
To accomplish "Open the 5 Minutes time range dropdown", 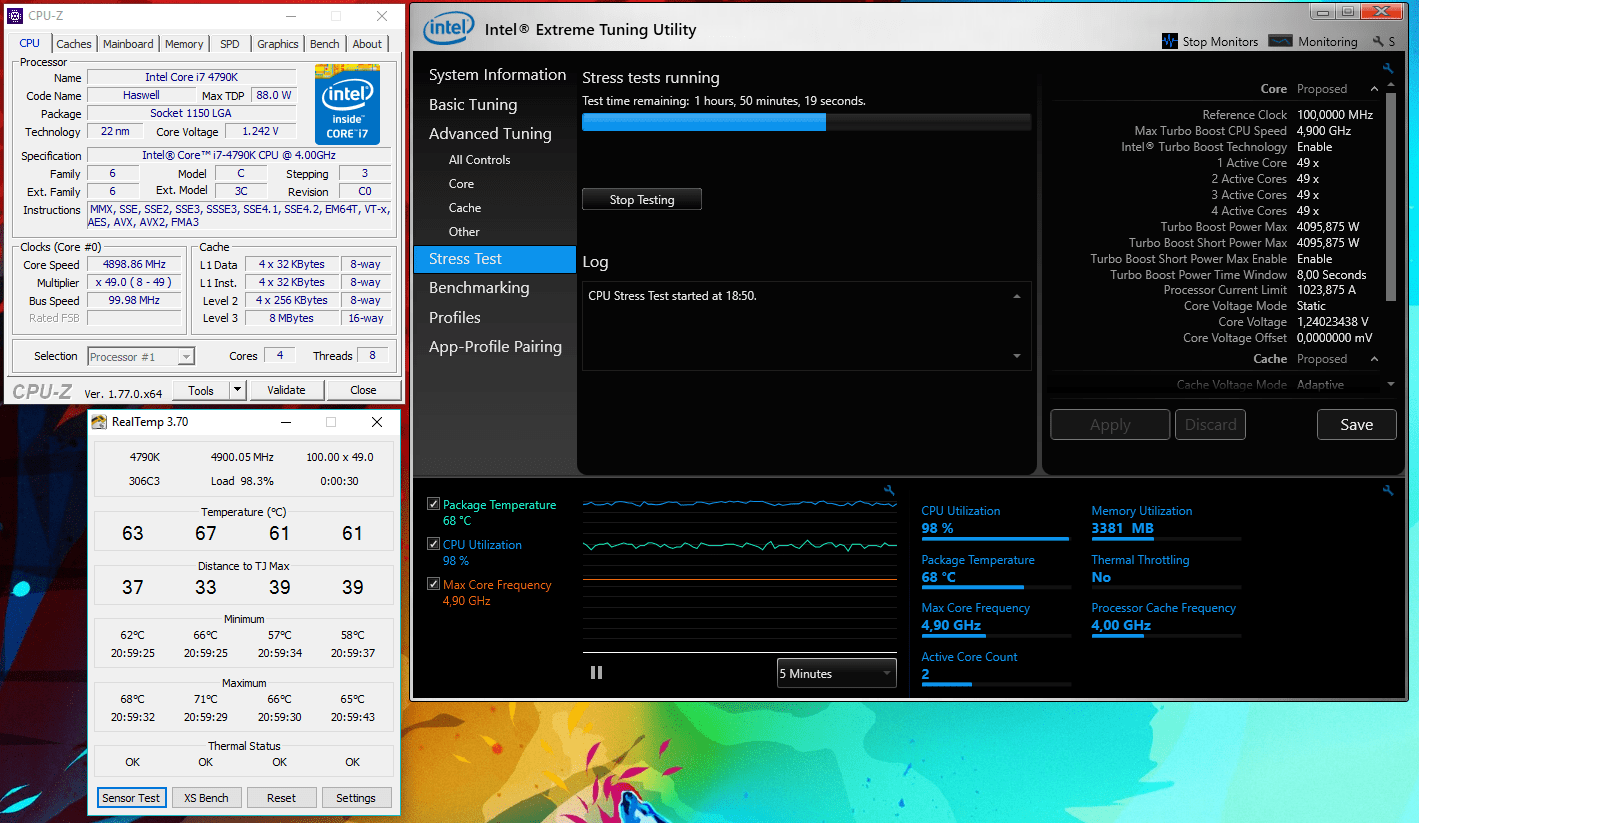I will pyautogui.click(x=836, y=674).
